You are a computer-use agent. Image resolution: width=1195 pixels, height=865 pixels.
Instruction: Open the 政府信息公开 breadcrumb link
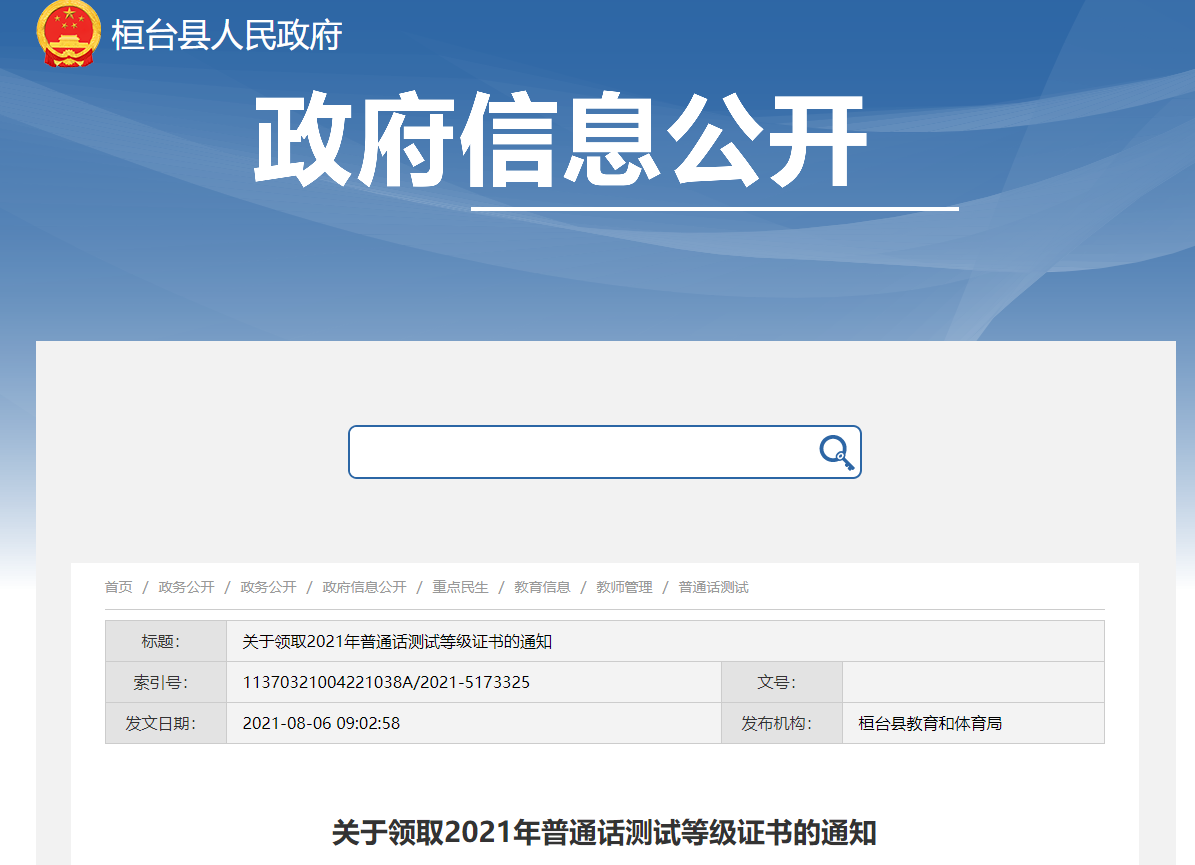pos(363,587)
